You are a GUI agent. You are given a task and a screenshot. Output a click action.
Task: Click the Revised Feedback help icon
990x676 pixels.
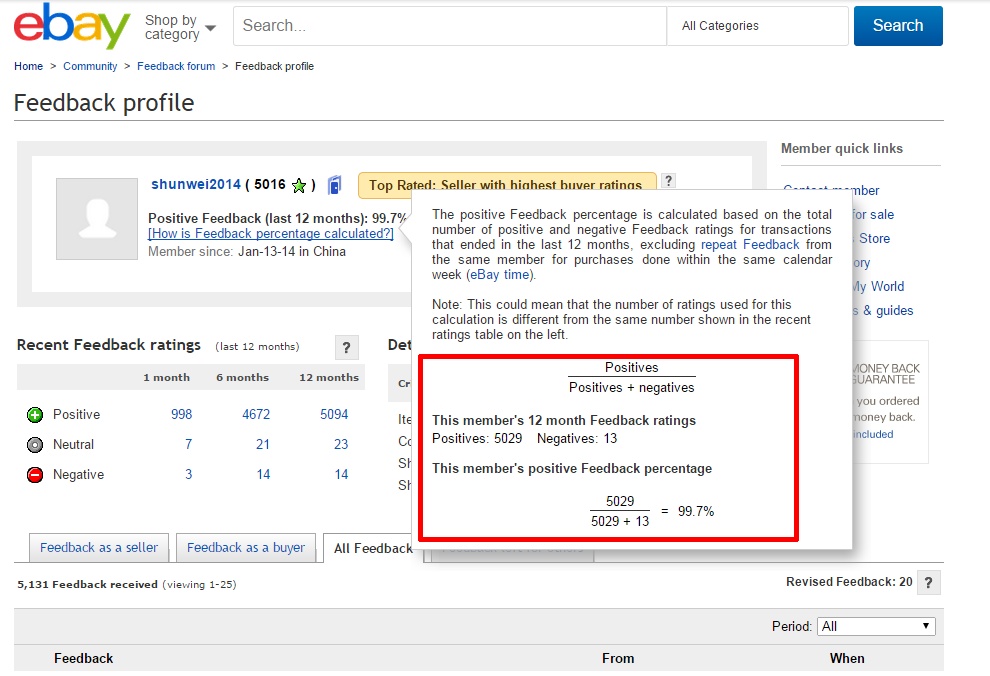click(928, 583)
